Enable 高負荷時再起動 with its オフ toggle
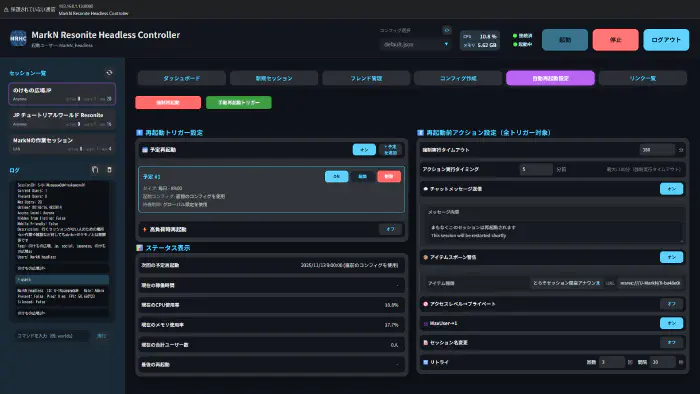Image resolution: width=700 pixels, height=394 pixels. [391, 229]
